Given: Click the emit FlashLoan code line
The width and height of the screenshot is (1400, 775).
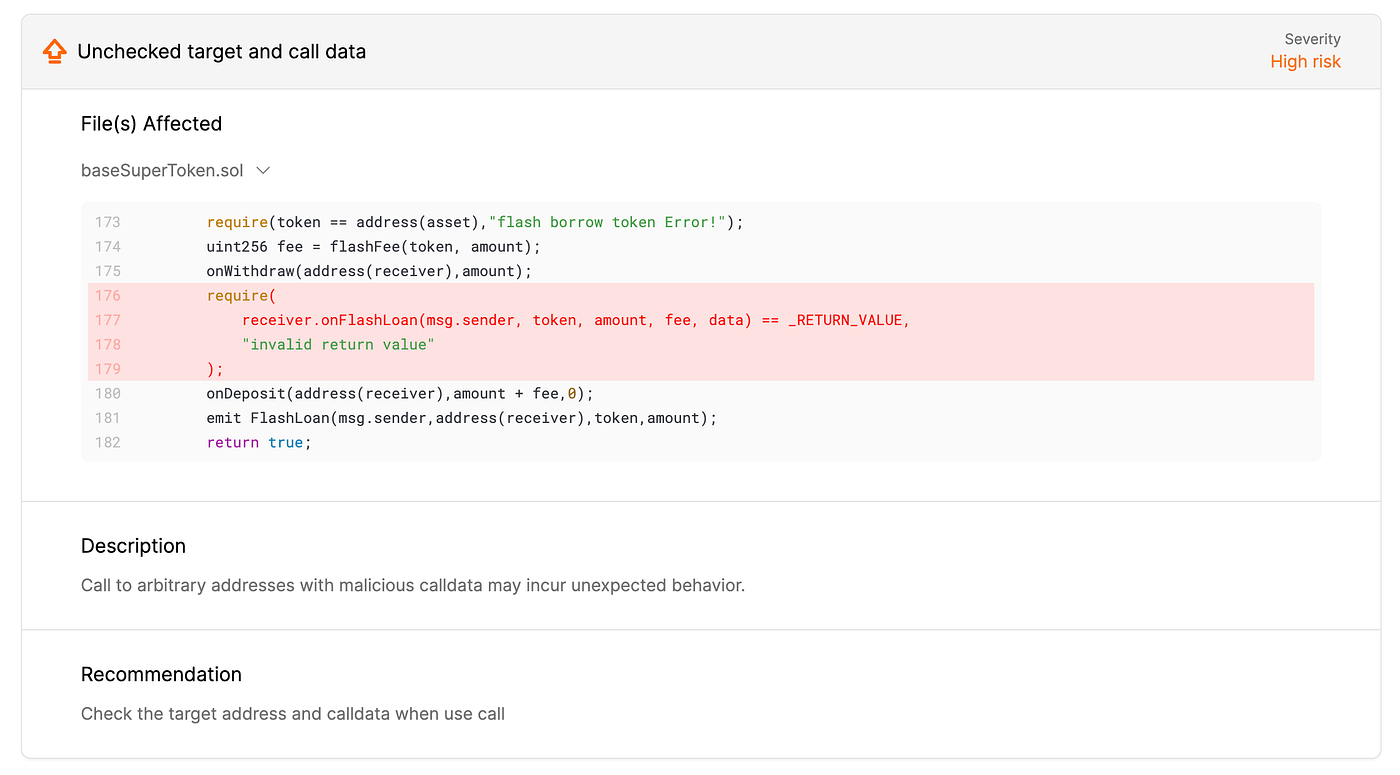Looking at the screenshot, I should coord(462,418).
